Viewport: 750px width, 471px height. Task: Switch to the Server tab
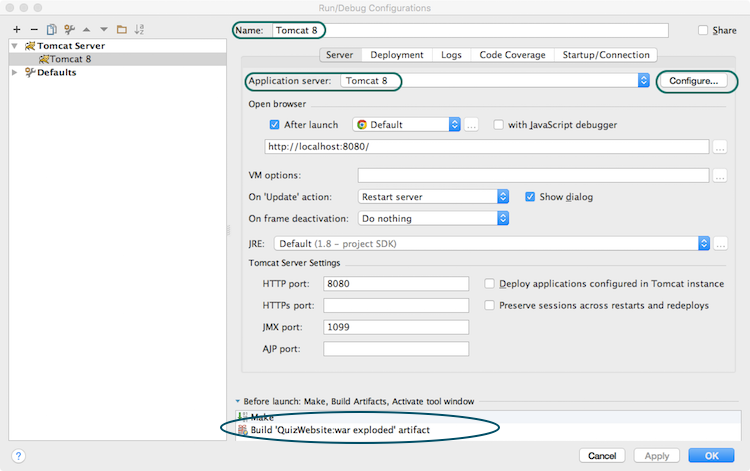[x=340, y=55]
